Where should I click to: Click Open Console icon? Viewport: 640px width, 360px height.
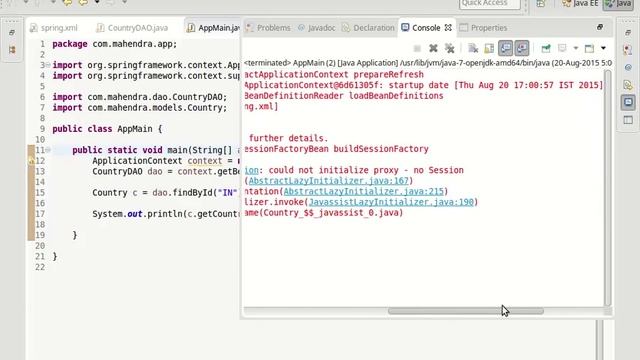coord(589,48)
